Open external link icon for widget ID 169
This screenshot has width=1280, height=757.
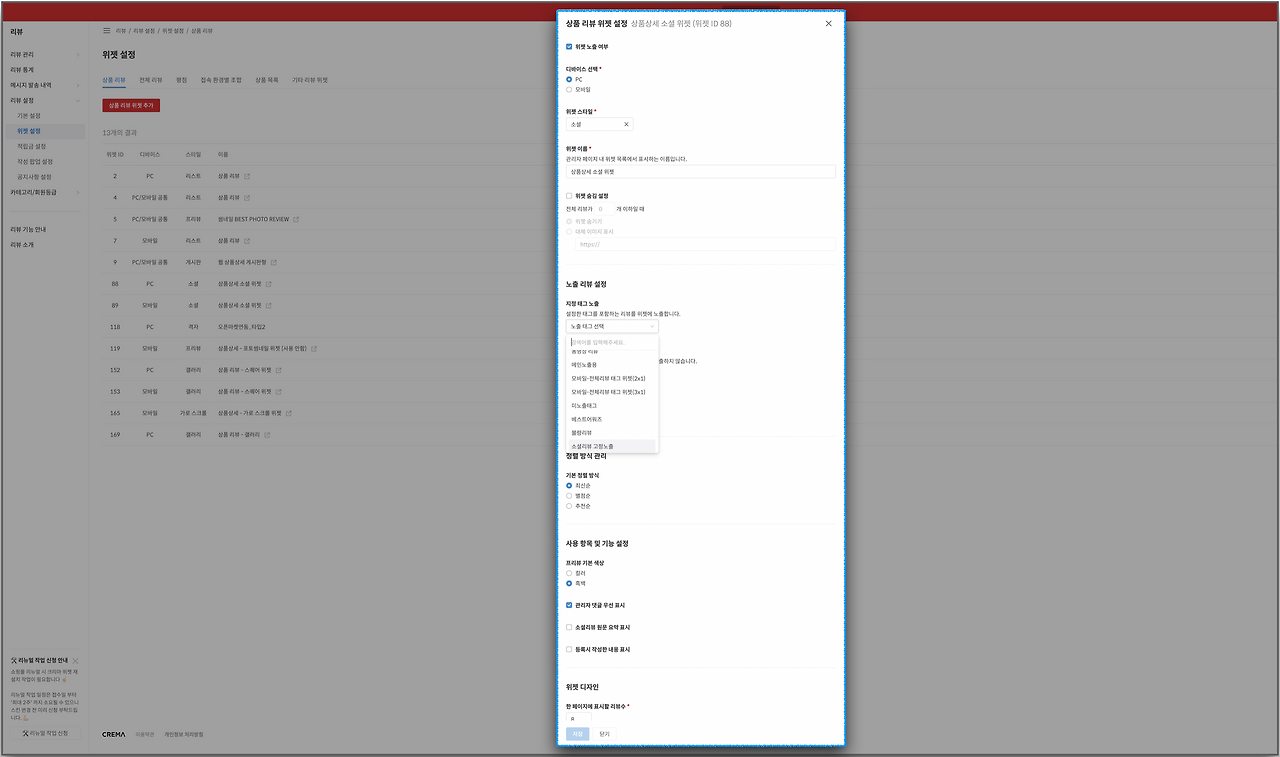(268, 435)
